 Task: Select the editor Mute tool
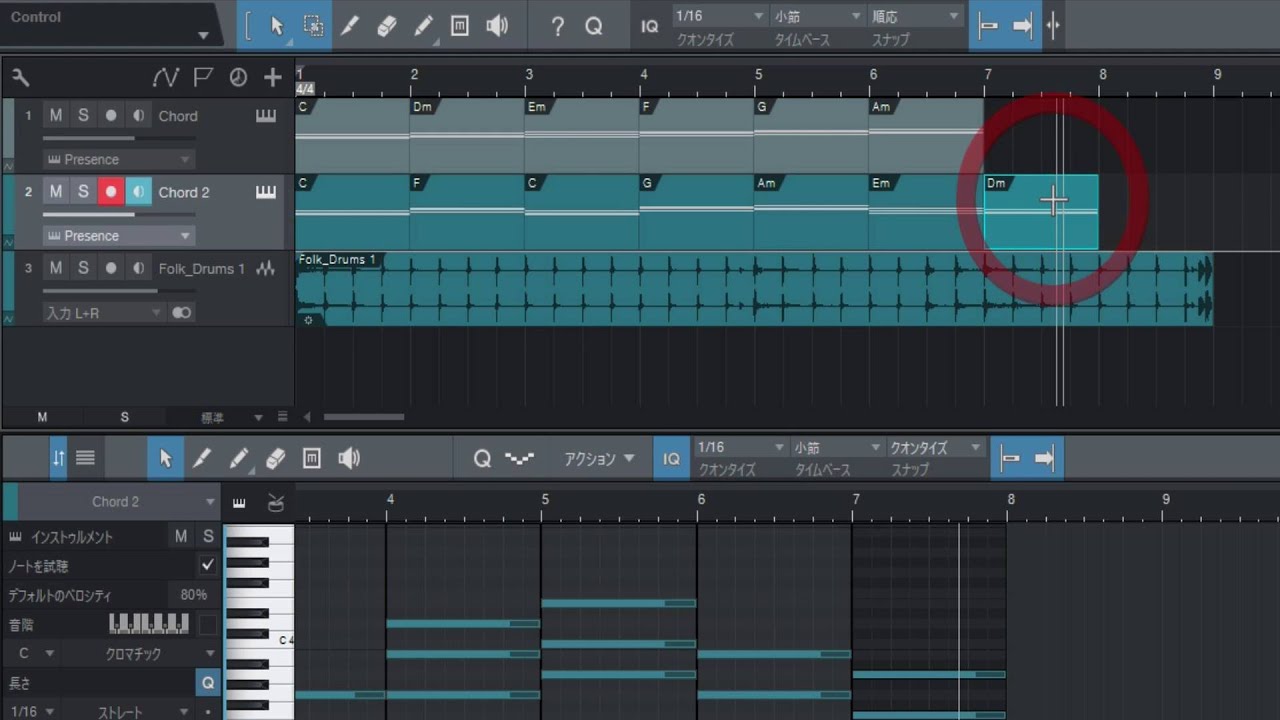tap(312, 458)
